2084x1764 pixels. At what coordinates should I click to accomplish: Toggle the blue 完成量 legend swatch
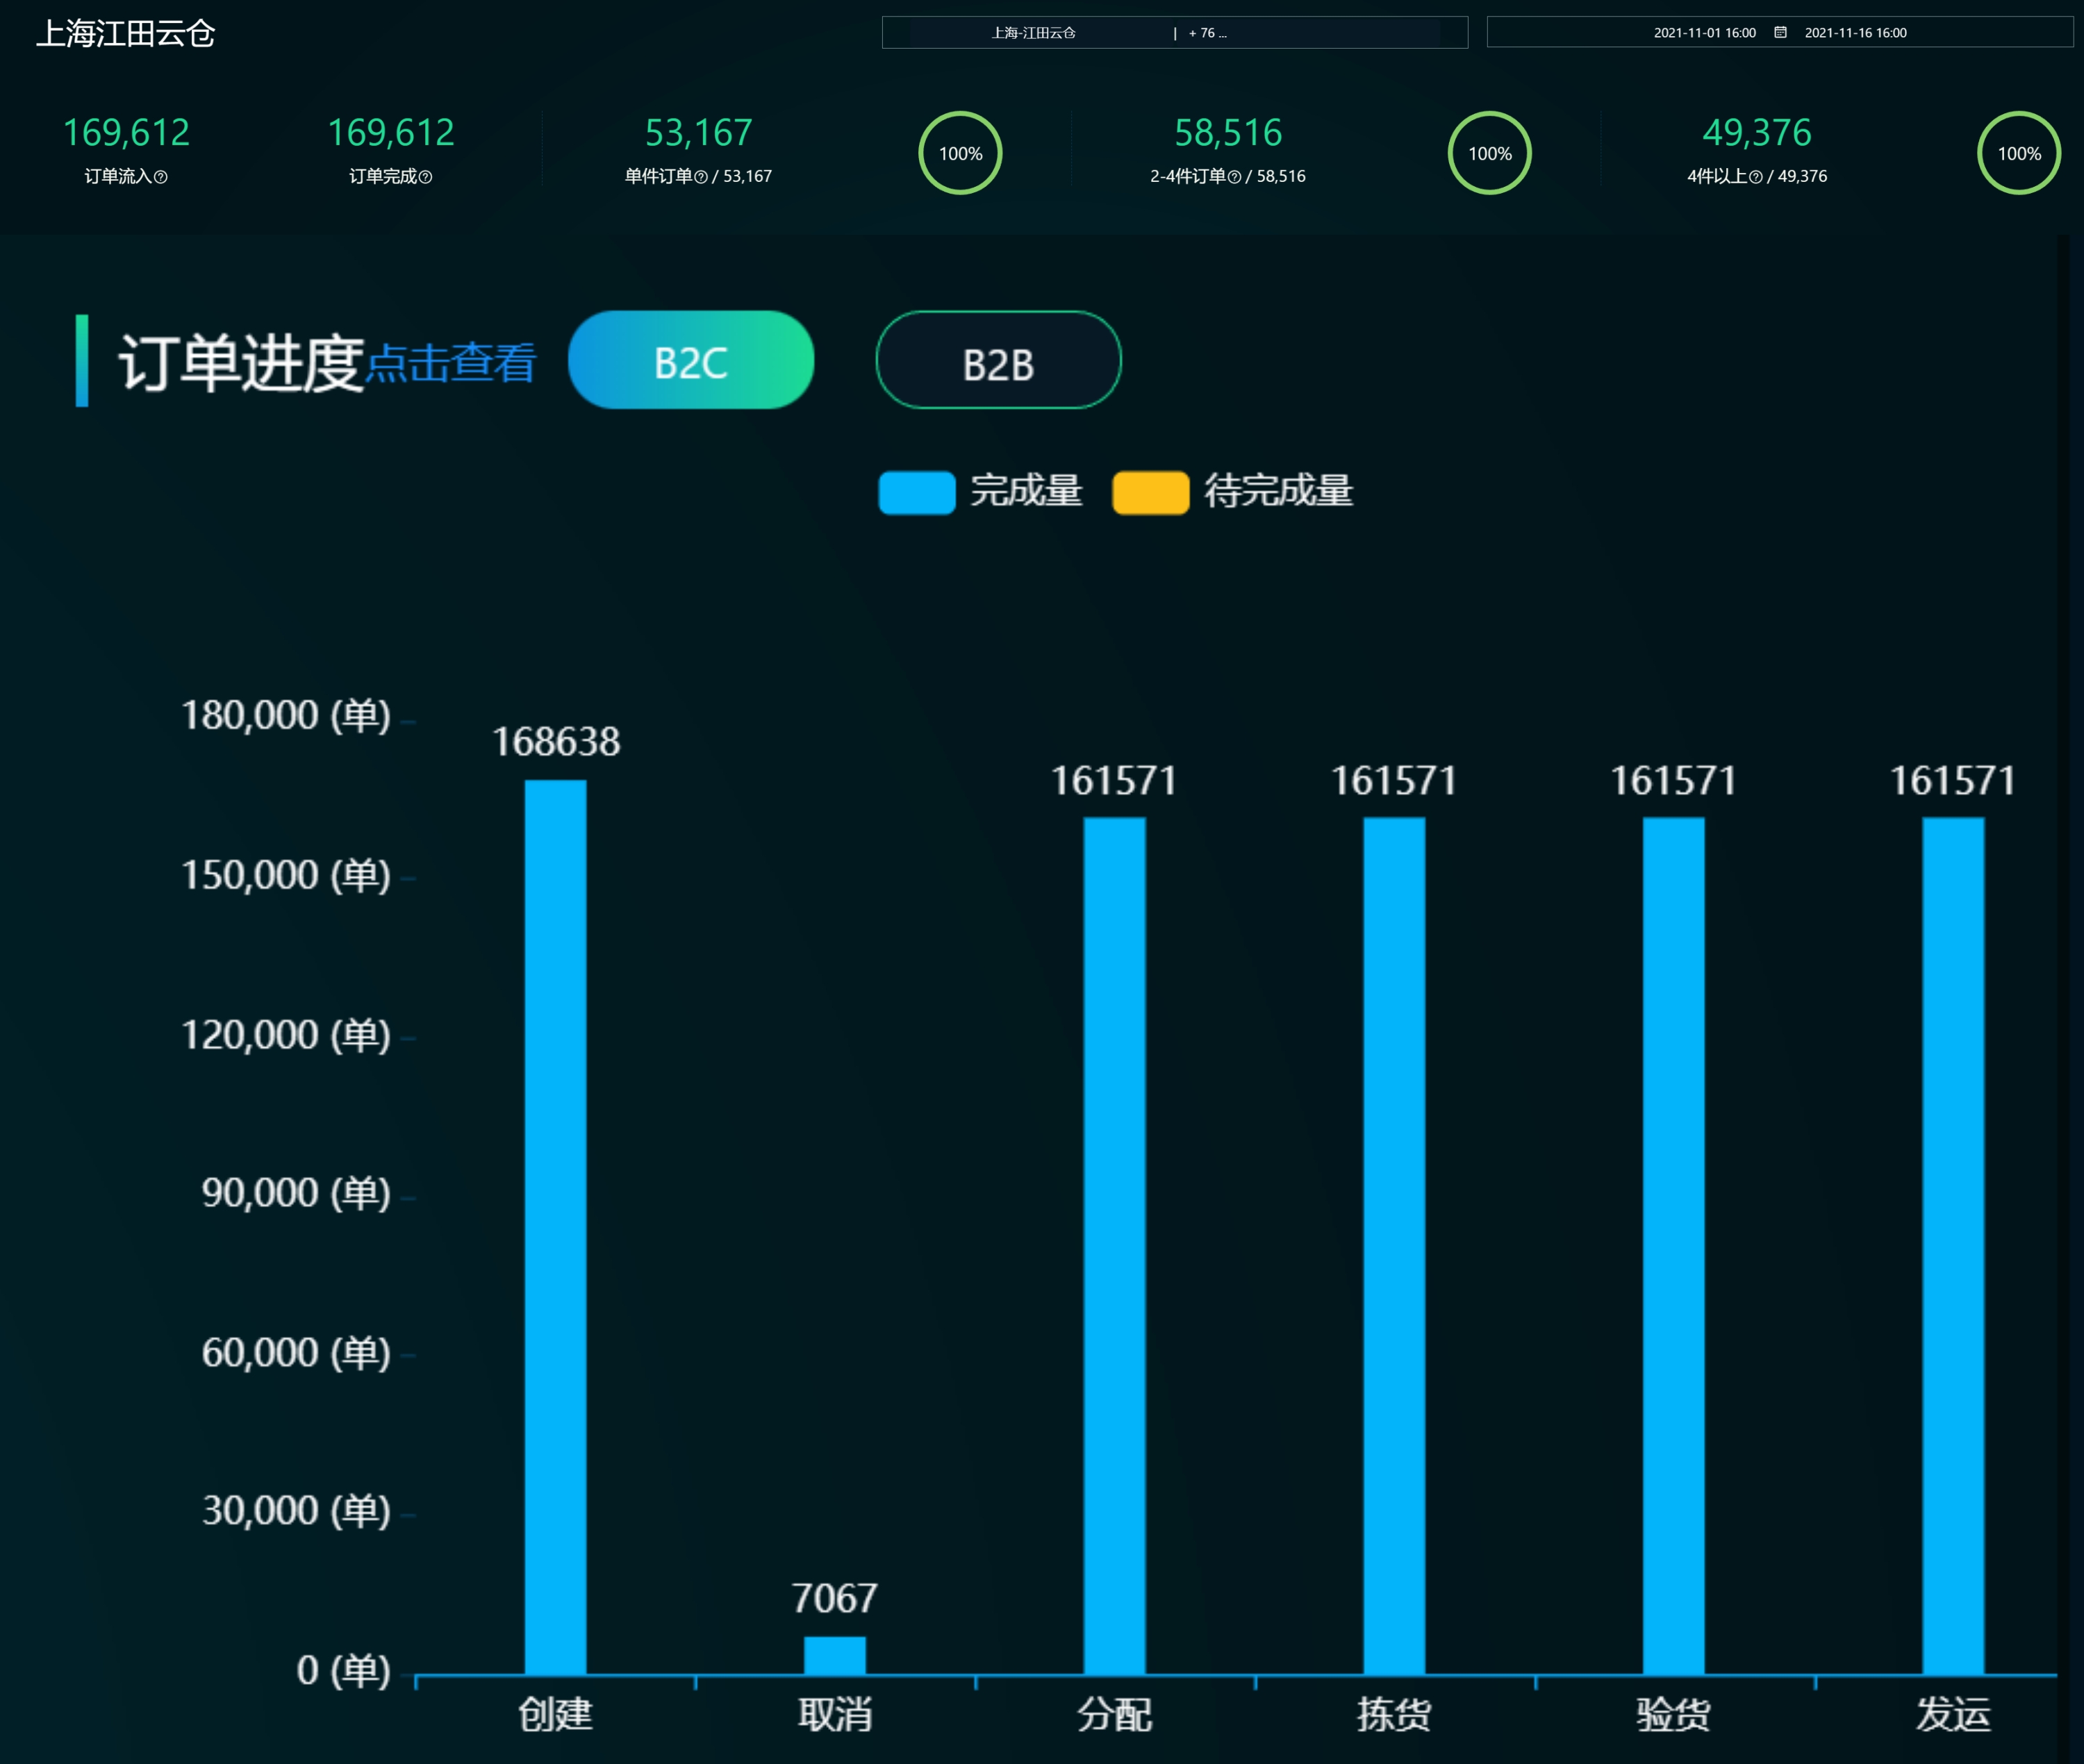(x=917, y=492)
